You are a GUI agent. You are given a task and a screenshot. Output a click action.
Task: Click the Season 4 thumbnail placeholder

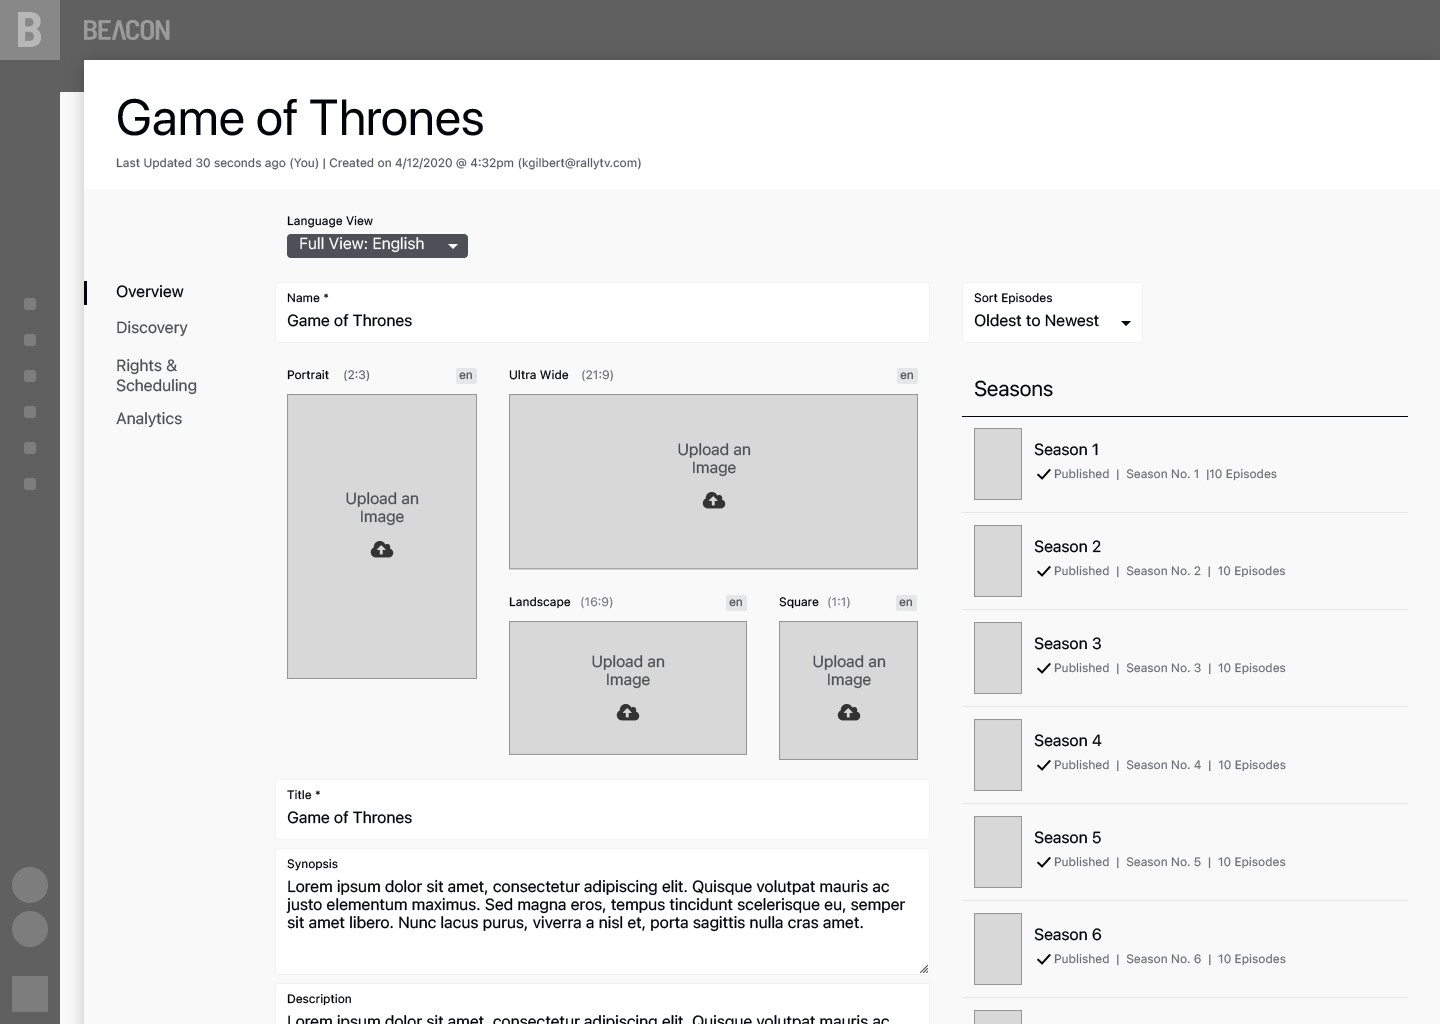[997, 755]
